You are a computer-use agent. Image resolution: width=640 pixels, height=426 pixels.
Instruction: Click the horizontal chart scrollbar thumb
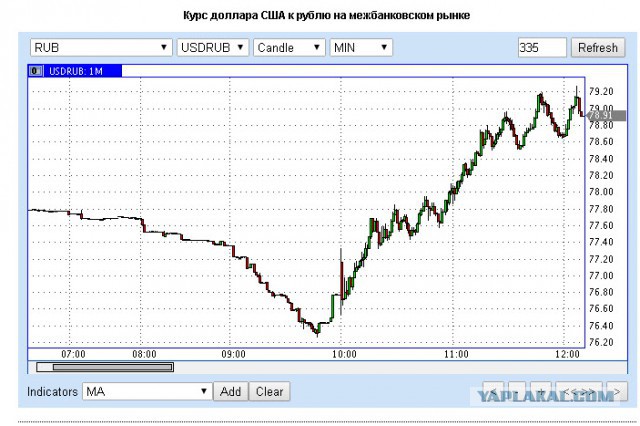(112, 367)
